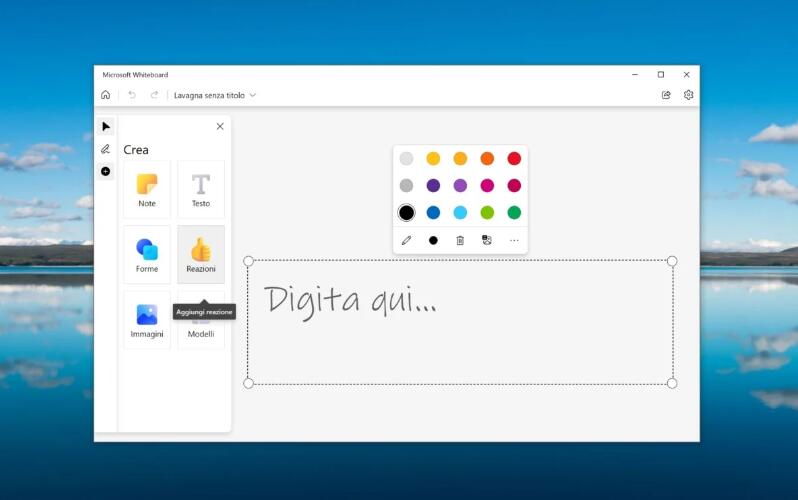Viewport: 798px width, 500px height.
Task: Insert a Testo text box
Action: point(201,189)
